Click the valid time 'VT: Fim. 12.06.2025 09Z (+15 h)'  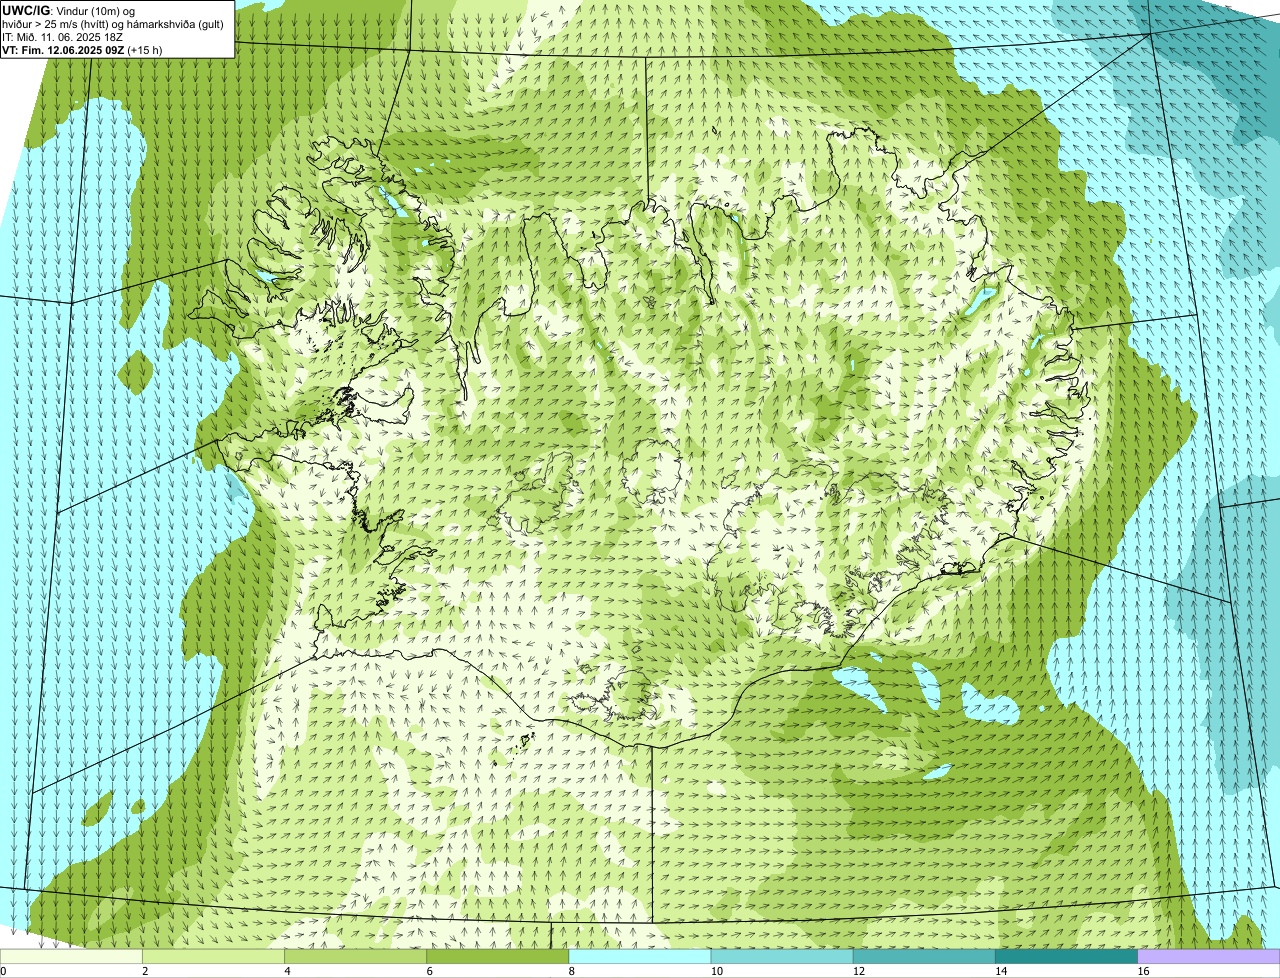click(82, 49)
